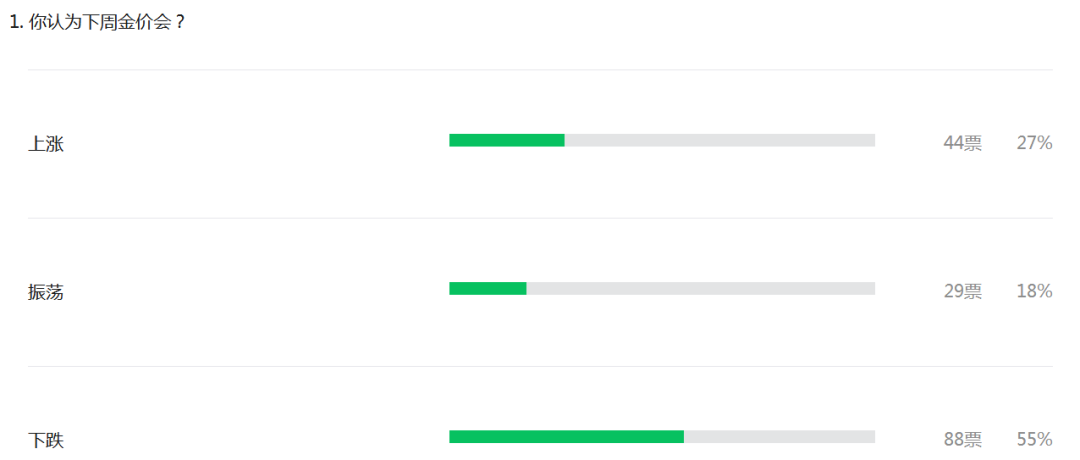Click the 44票 vote count

[963, 143]
